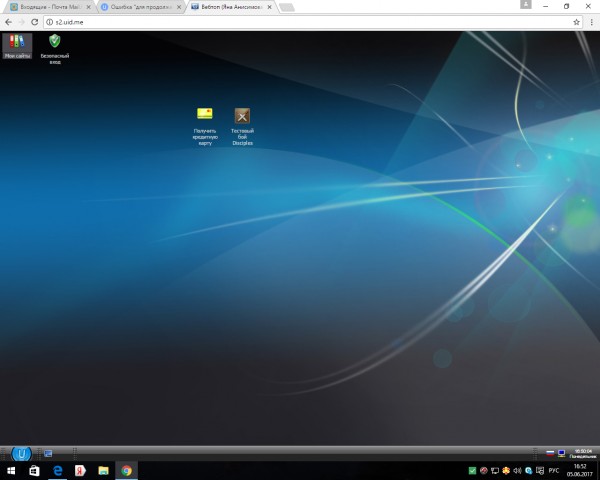Bookmark this page with the star
This screenshot has width=600, height=480.
(576, 22)
